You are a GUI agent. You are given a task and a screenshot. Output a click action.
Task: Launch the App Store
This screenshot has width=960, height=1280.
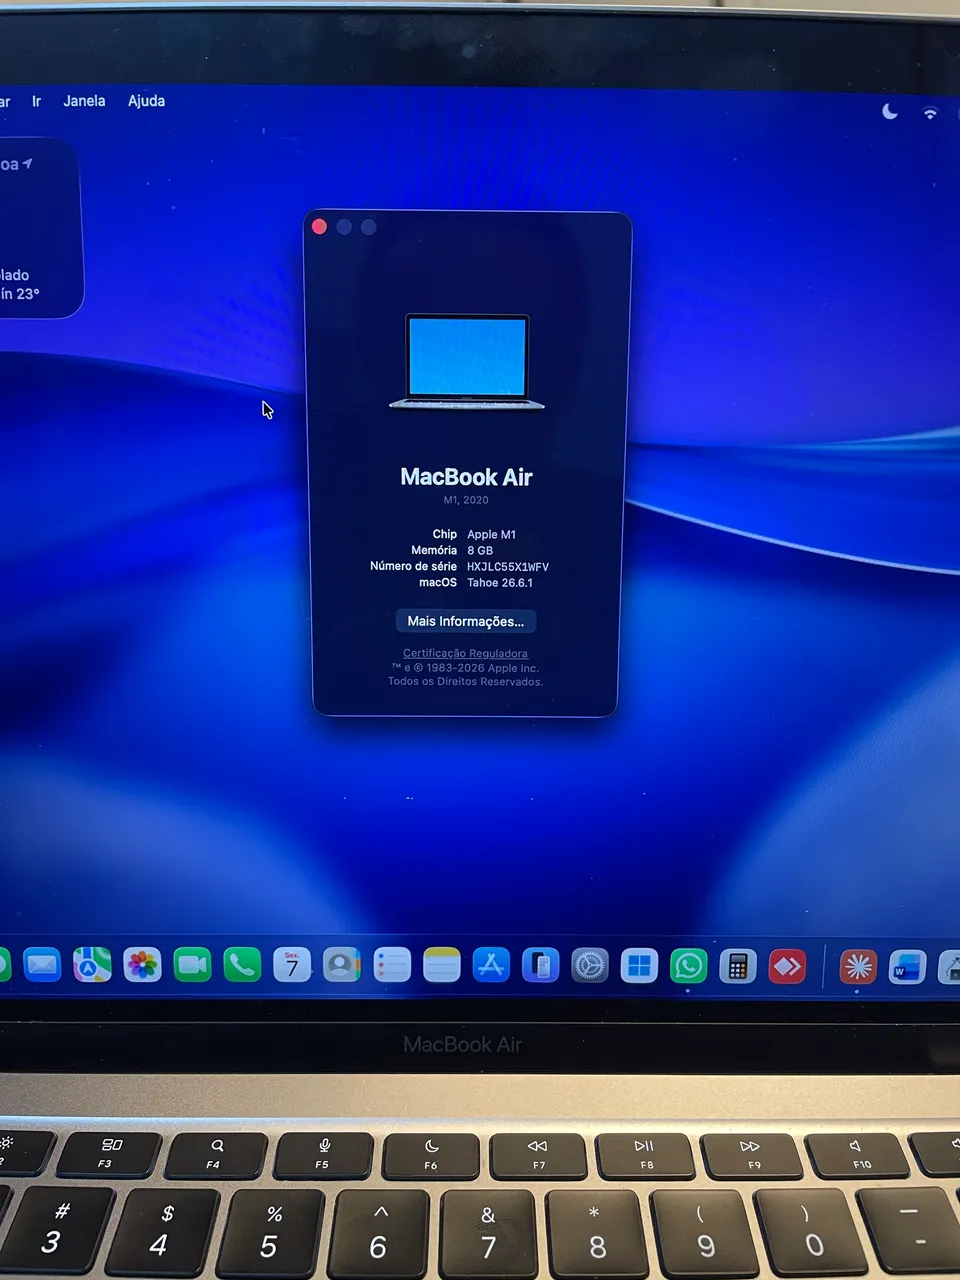click(x=491, y=965)
